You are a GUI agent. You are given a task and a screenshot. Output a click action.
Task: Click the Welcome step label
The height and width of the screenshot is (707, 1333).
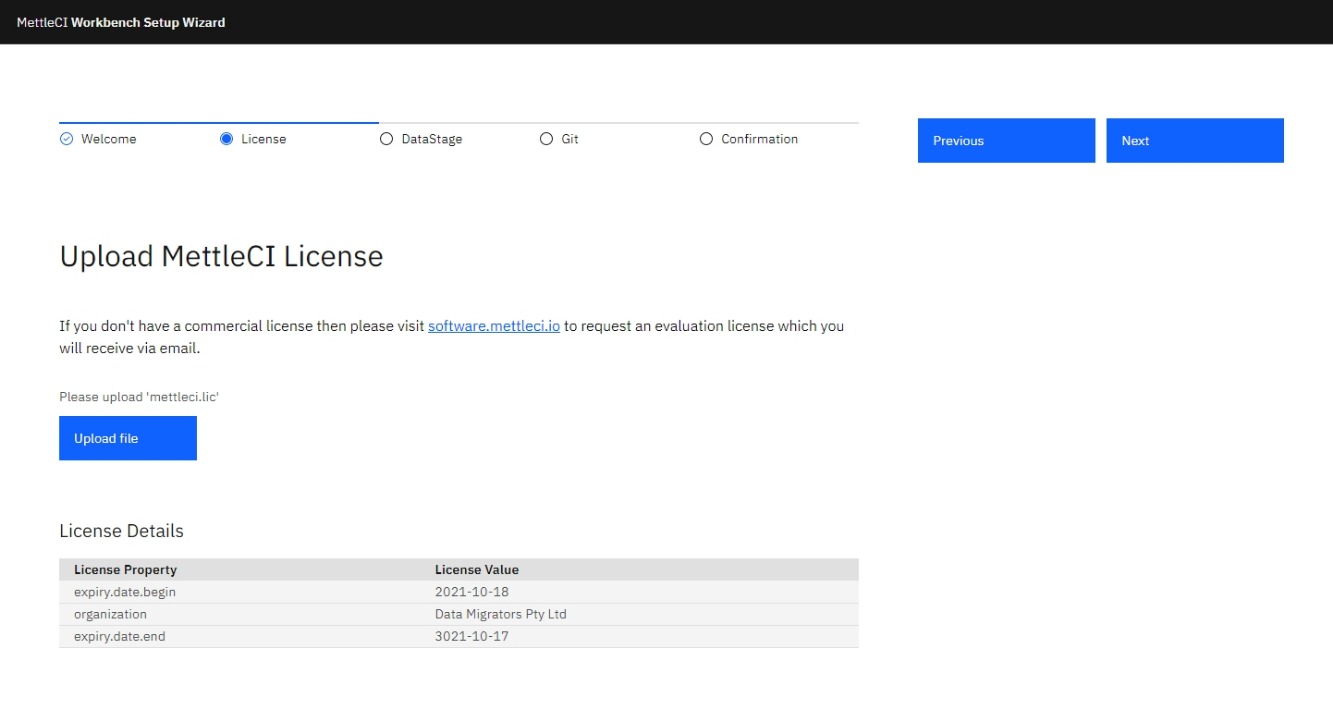tap(109, 139)
